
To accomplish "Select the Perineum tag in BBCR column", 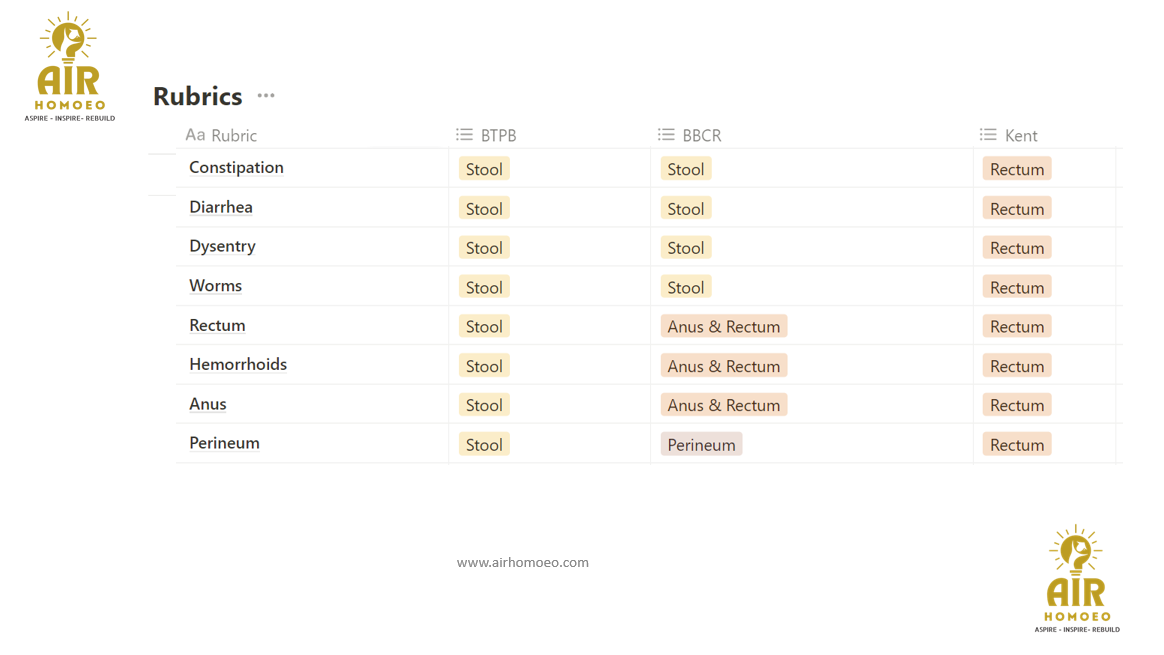I will pyautogui.click(x=701, y=445).
